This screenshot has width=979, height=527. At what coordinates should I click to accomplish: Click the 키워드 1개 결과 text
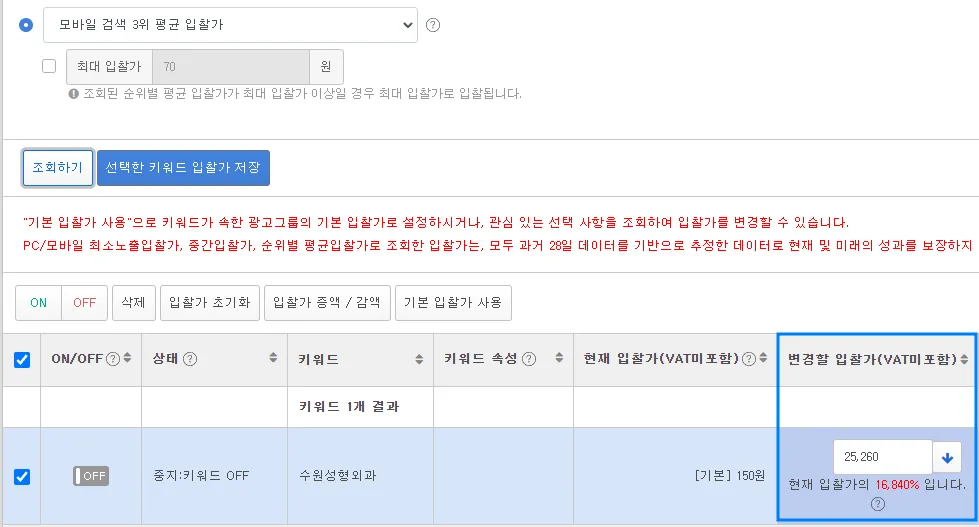click(349, 406)
